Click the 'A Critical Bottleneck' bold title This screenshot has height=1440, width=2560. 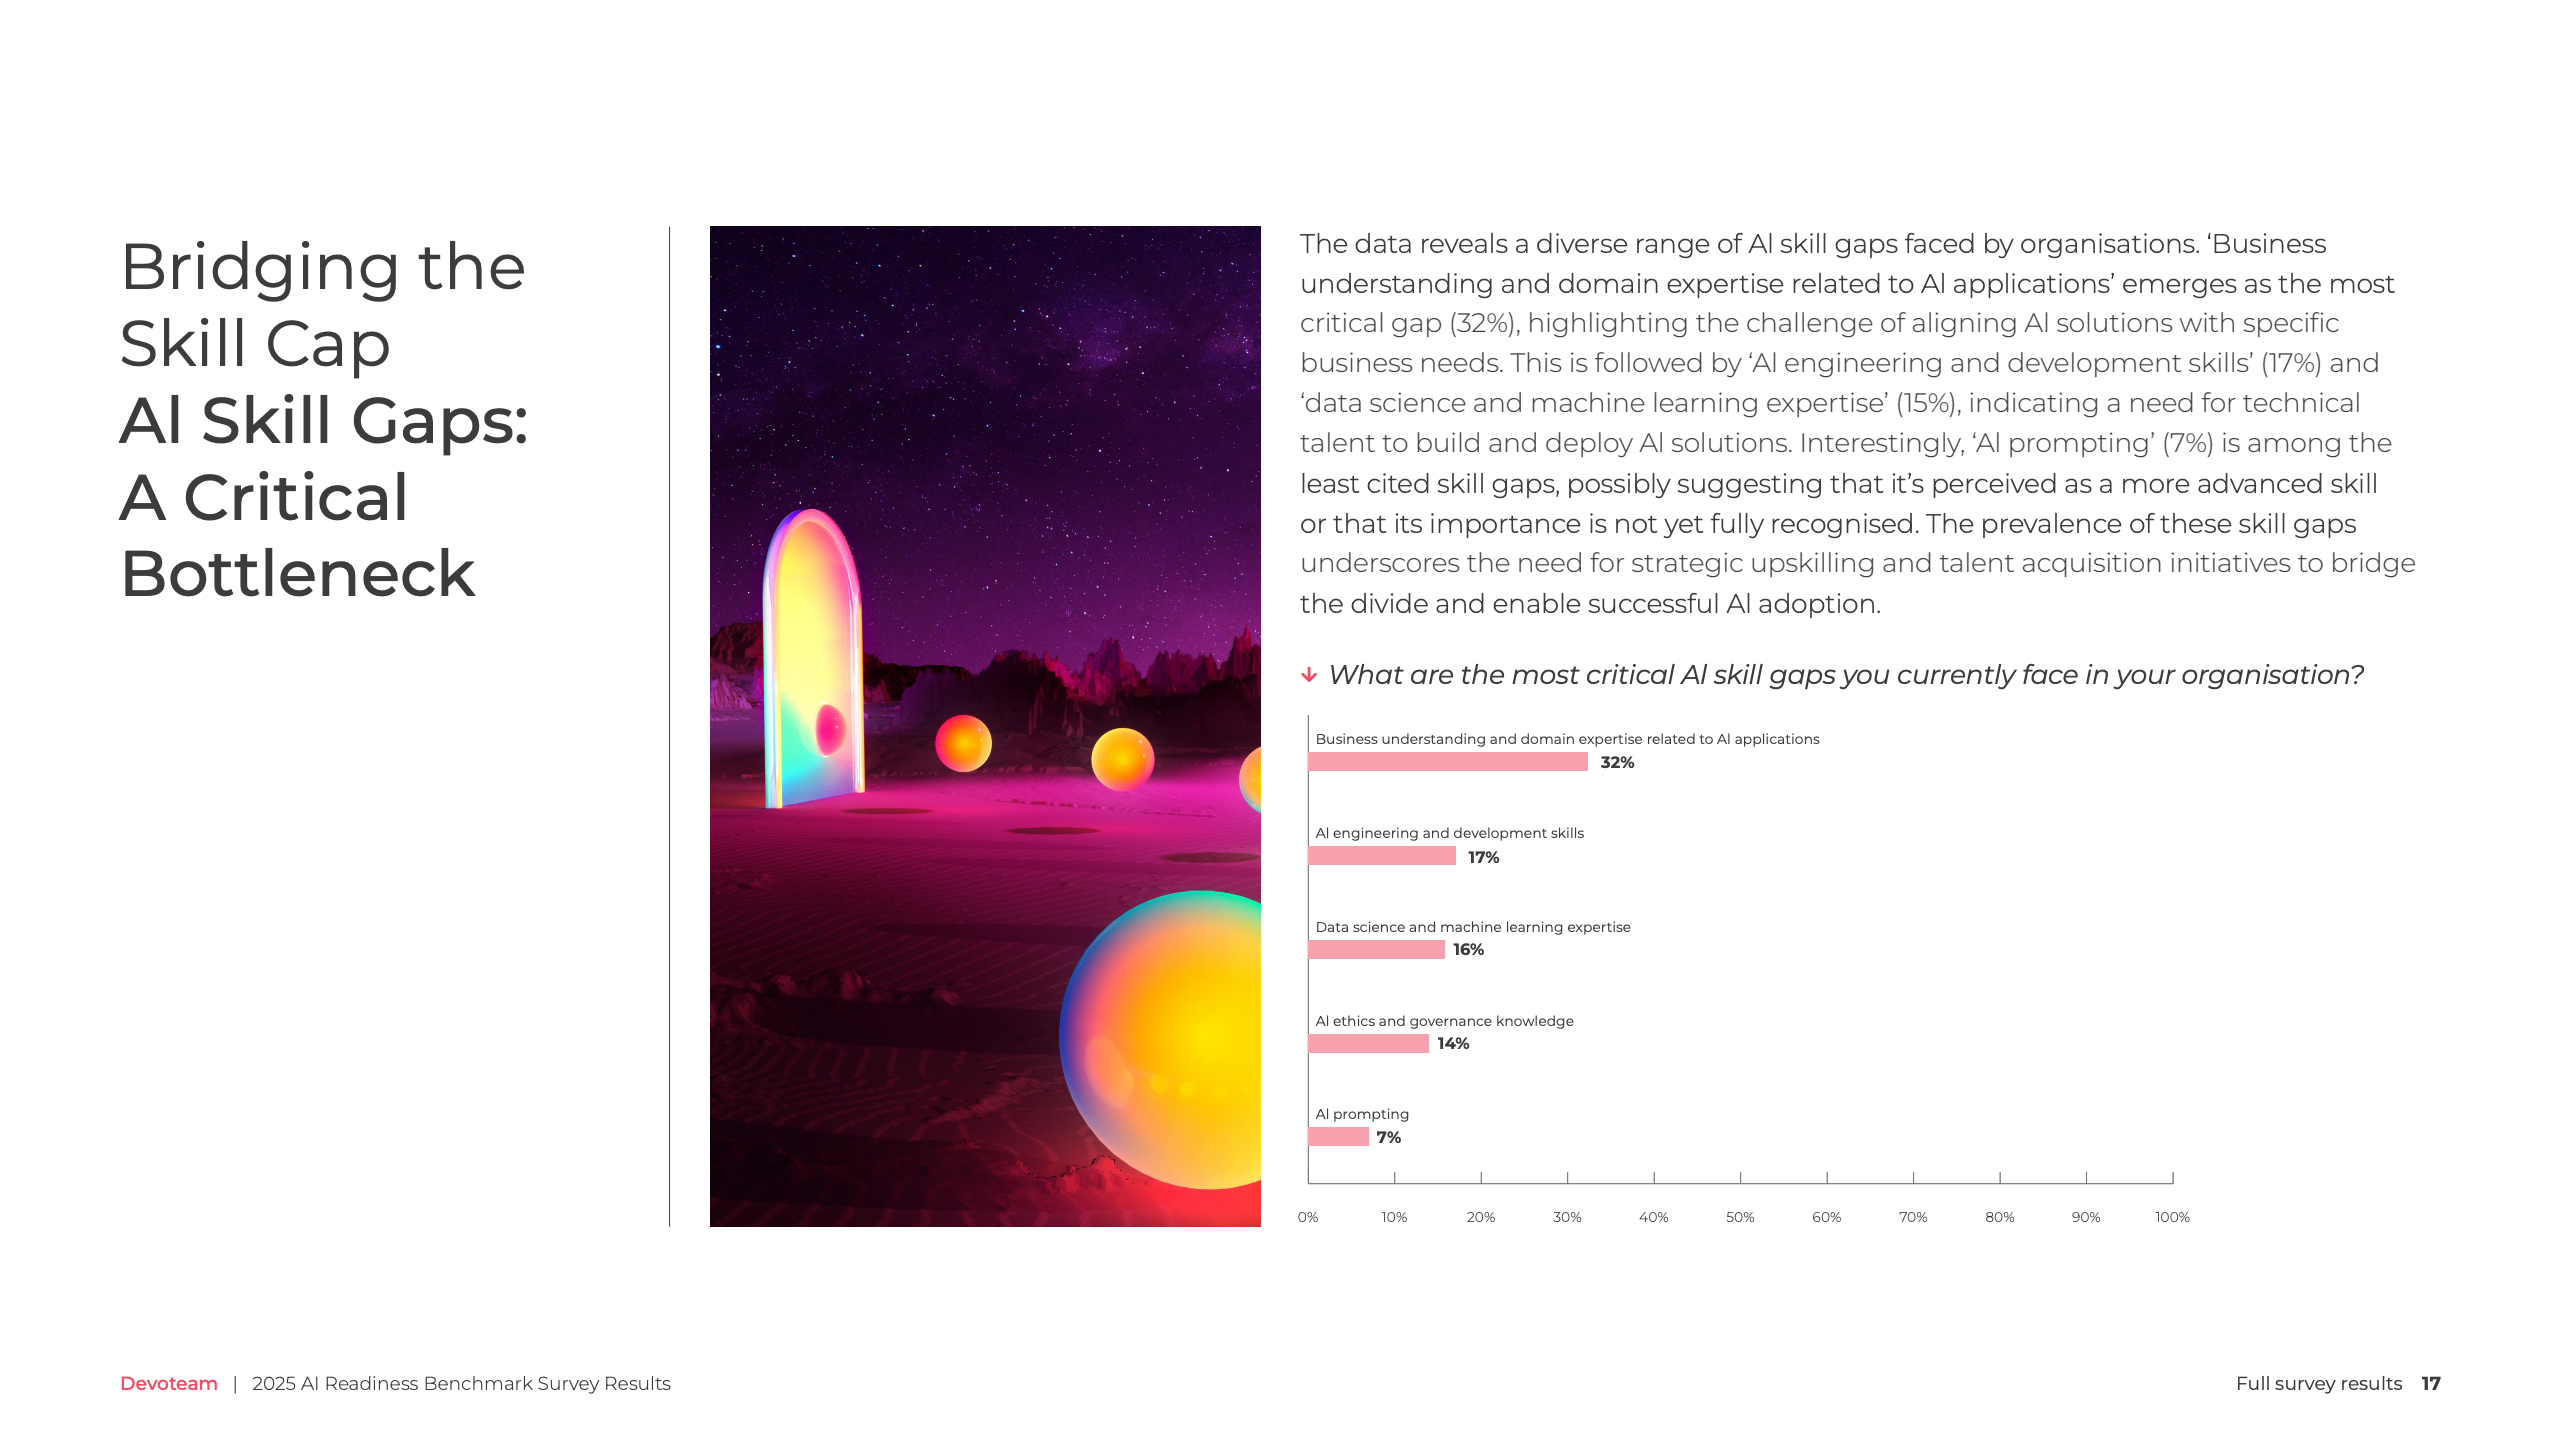pos(298,535)
